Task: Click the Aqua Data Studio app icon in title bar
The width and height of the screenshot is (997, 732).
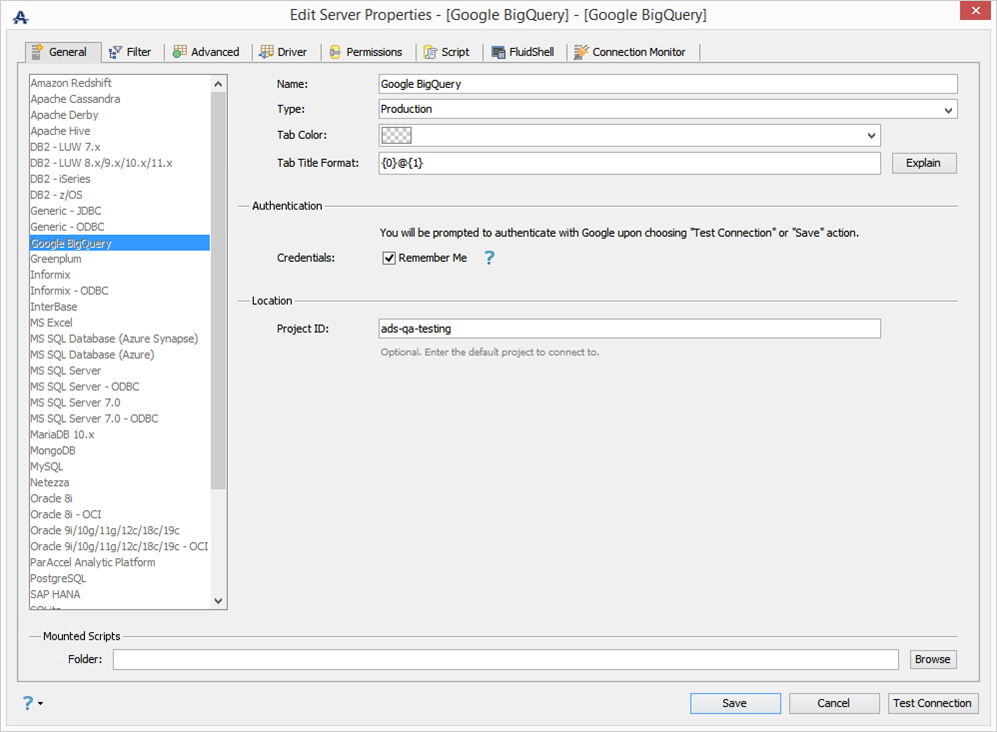Action: click(20, 17)
